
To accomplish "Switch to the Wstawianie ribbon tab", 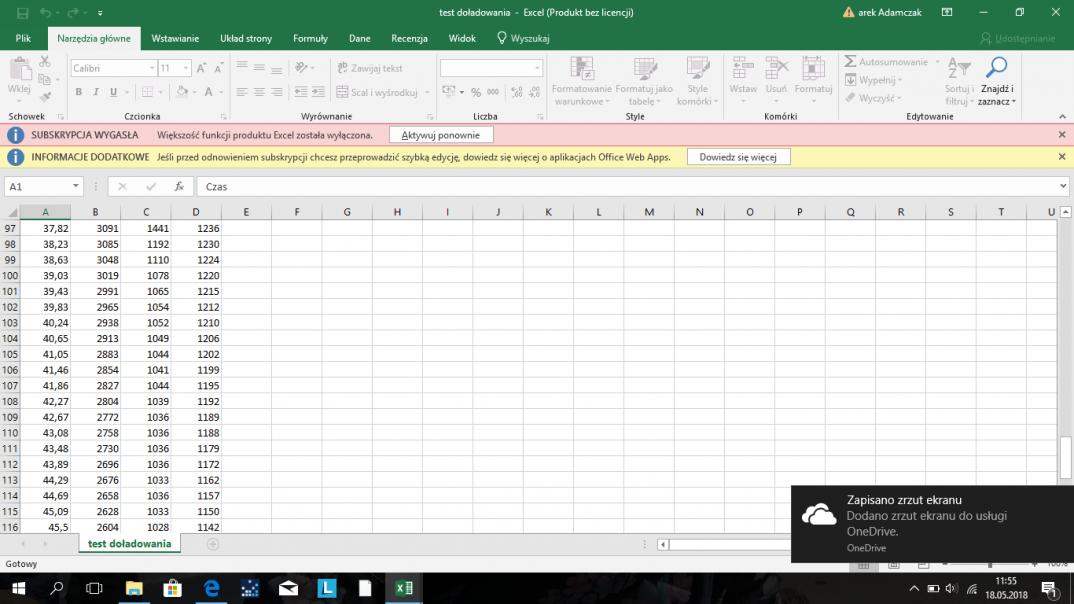I will [175, 38].
